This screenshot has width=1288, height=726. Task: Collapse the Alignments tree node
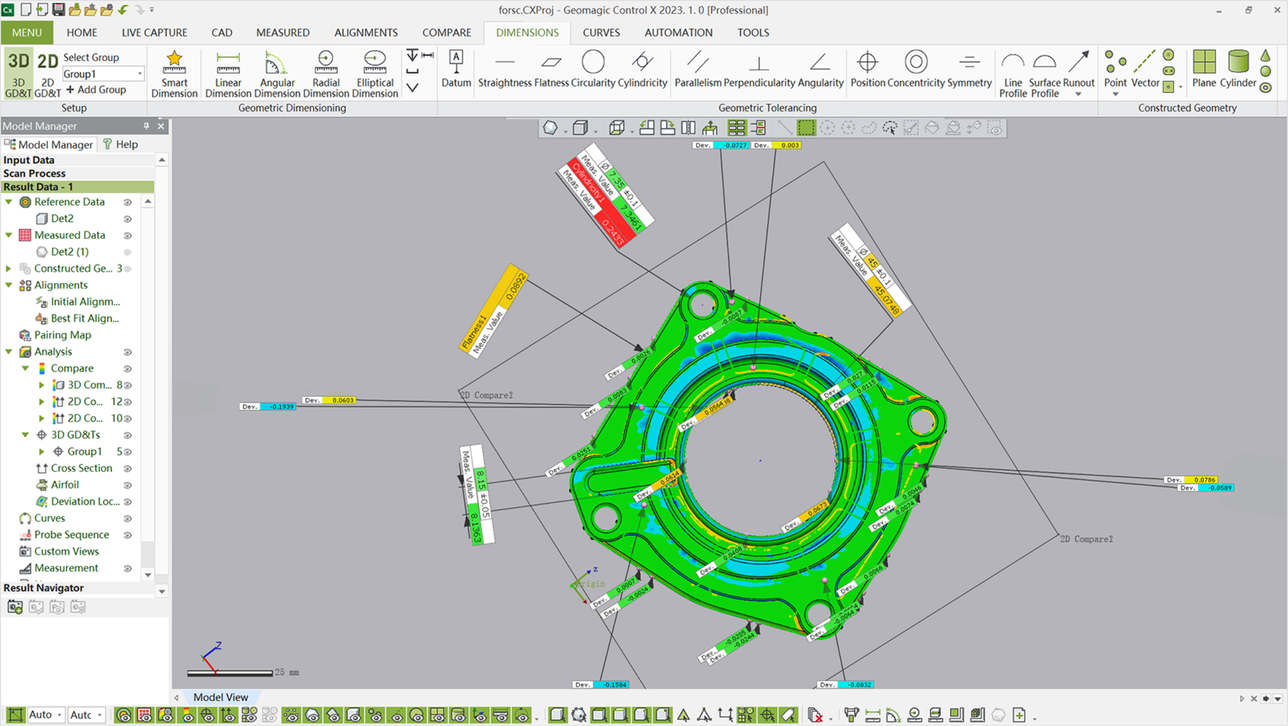(9, 285)
